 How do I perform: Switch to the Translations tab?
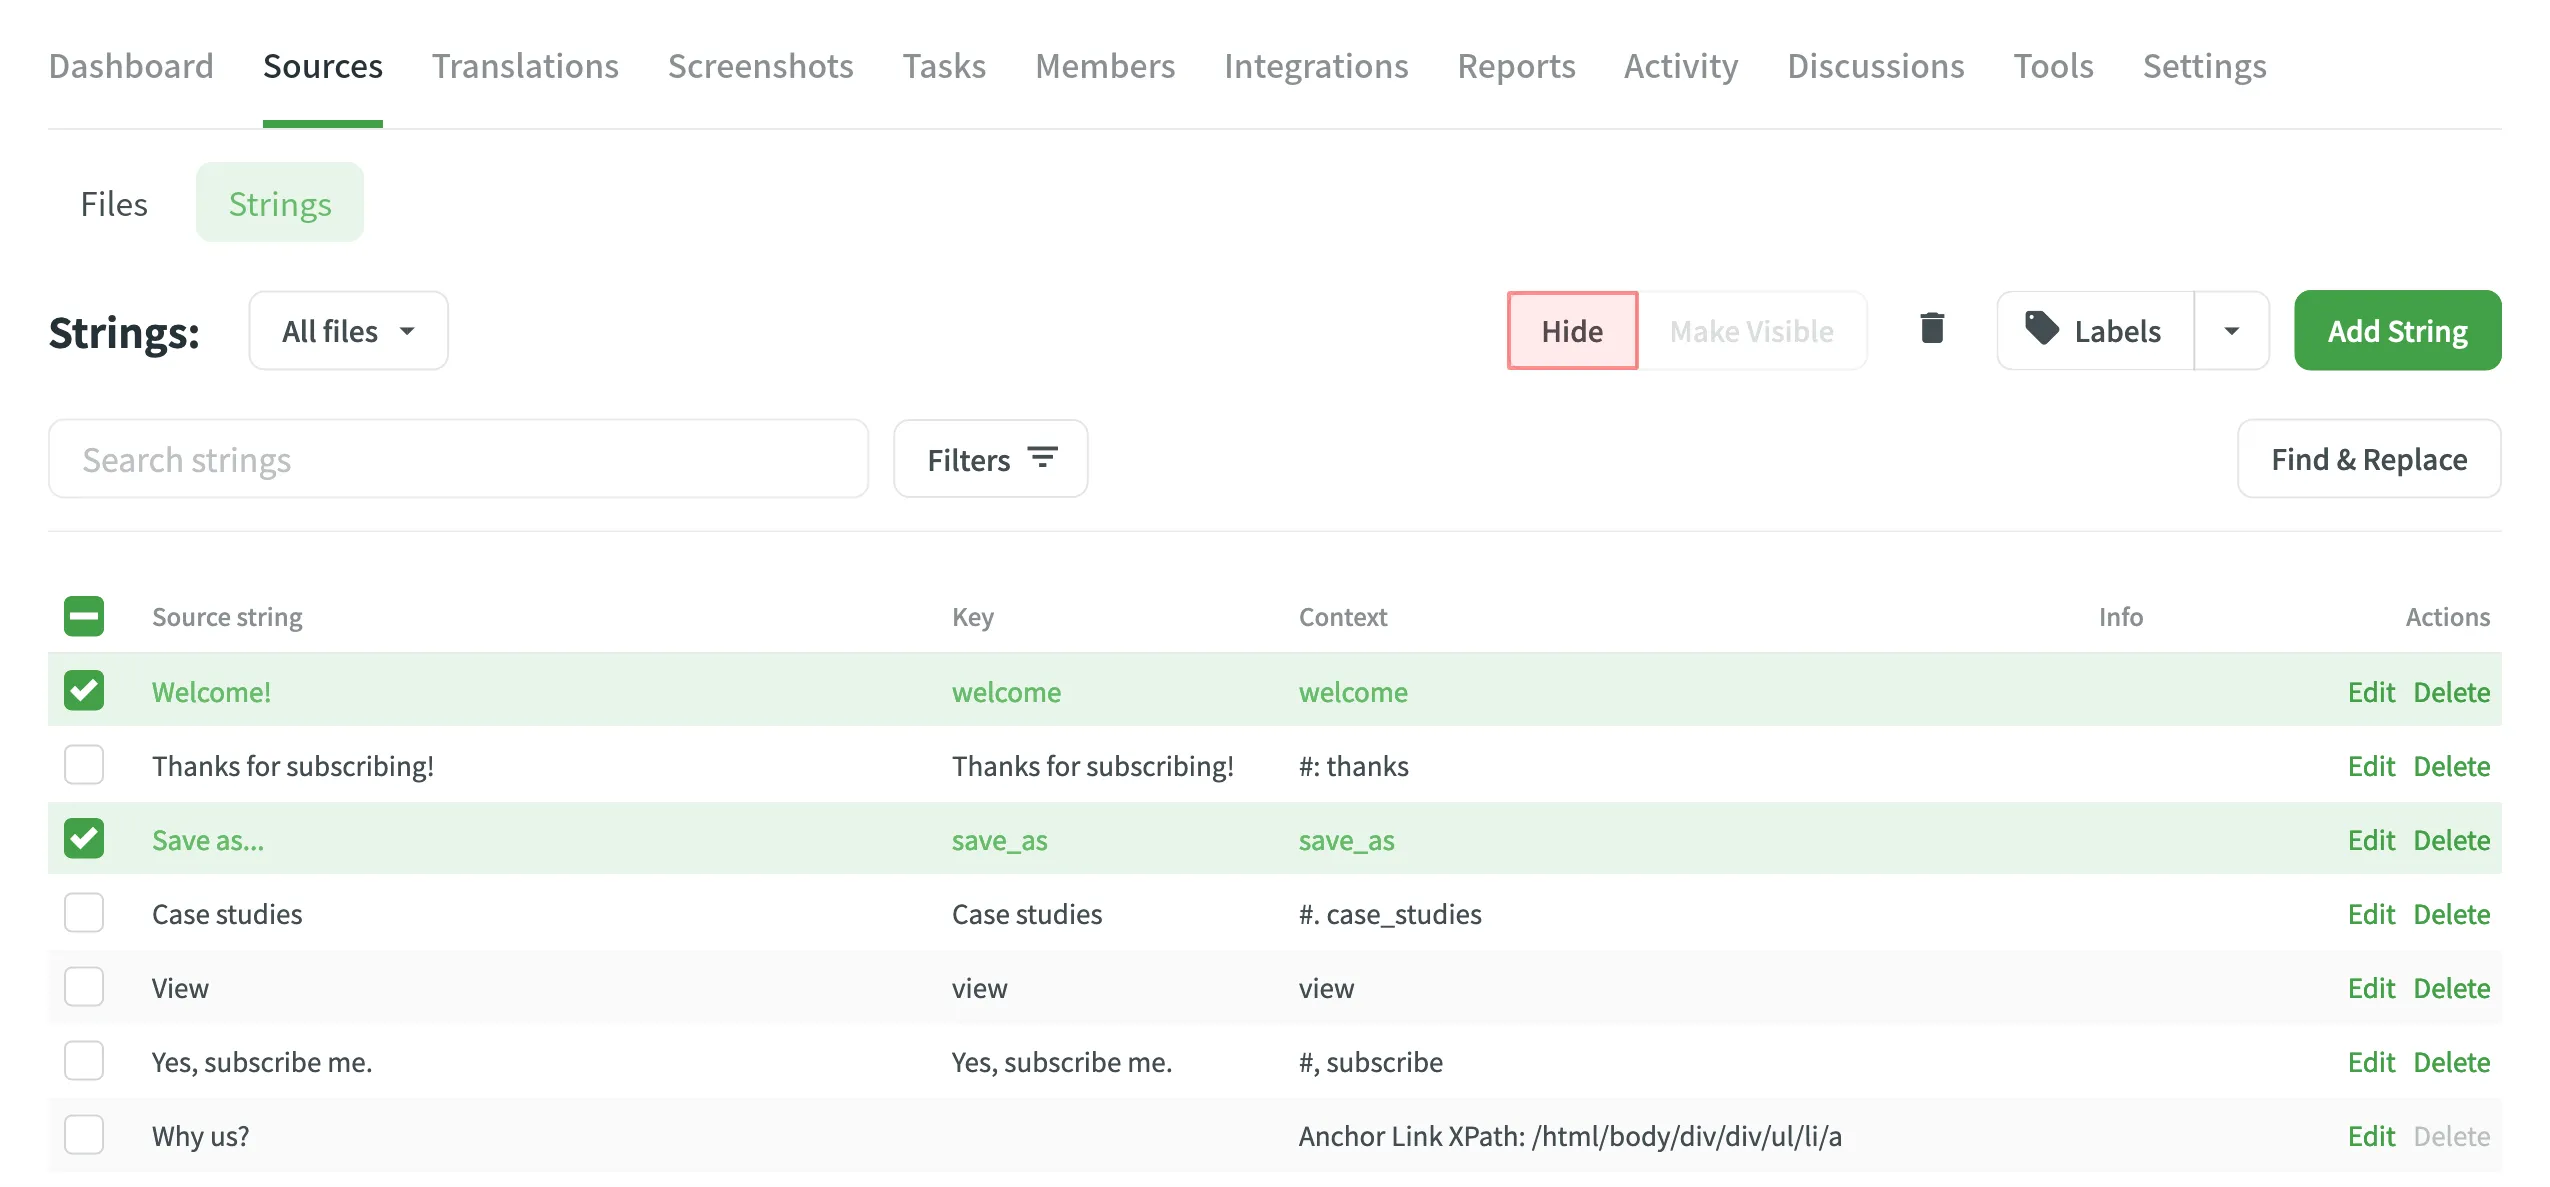coord(525,66)
